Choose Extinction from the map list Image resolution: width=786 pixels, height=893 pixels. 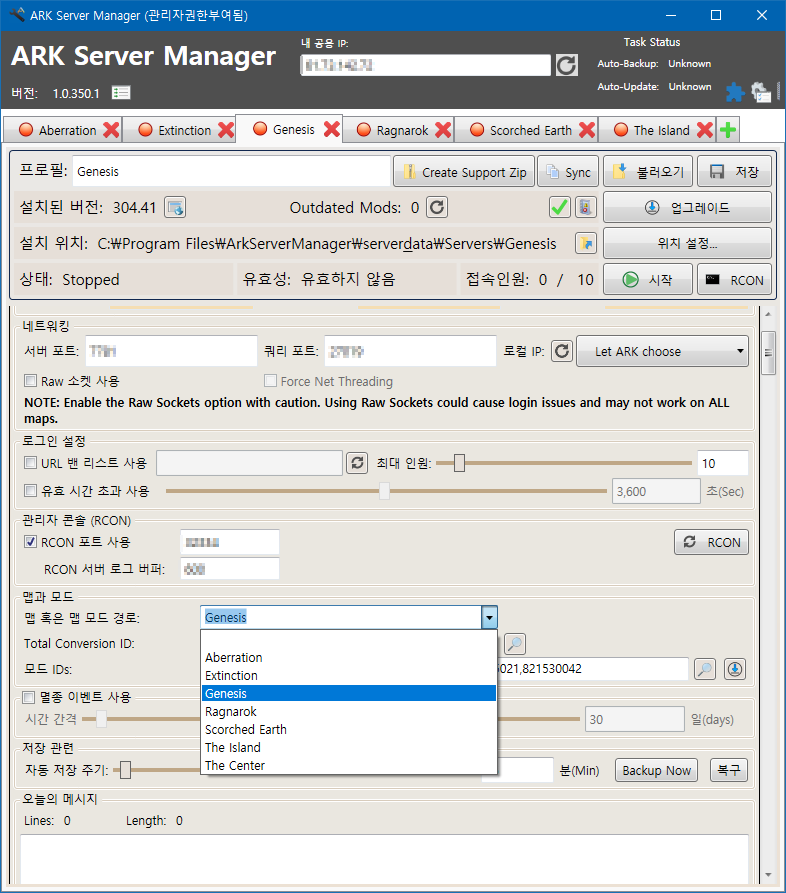(x=349, y=675)
